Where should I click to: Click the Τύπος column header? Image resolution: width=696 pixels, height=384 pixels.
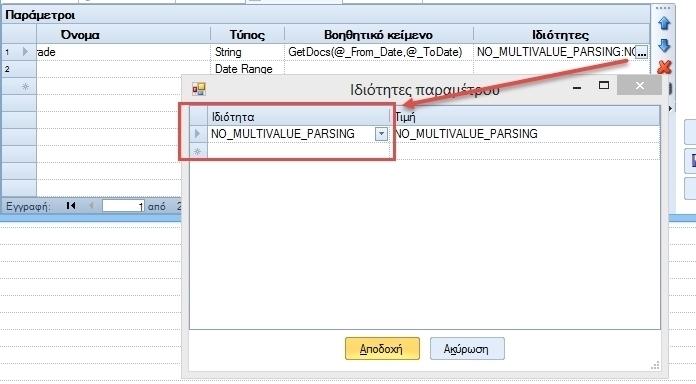pos(247,35)
